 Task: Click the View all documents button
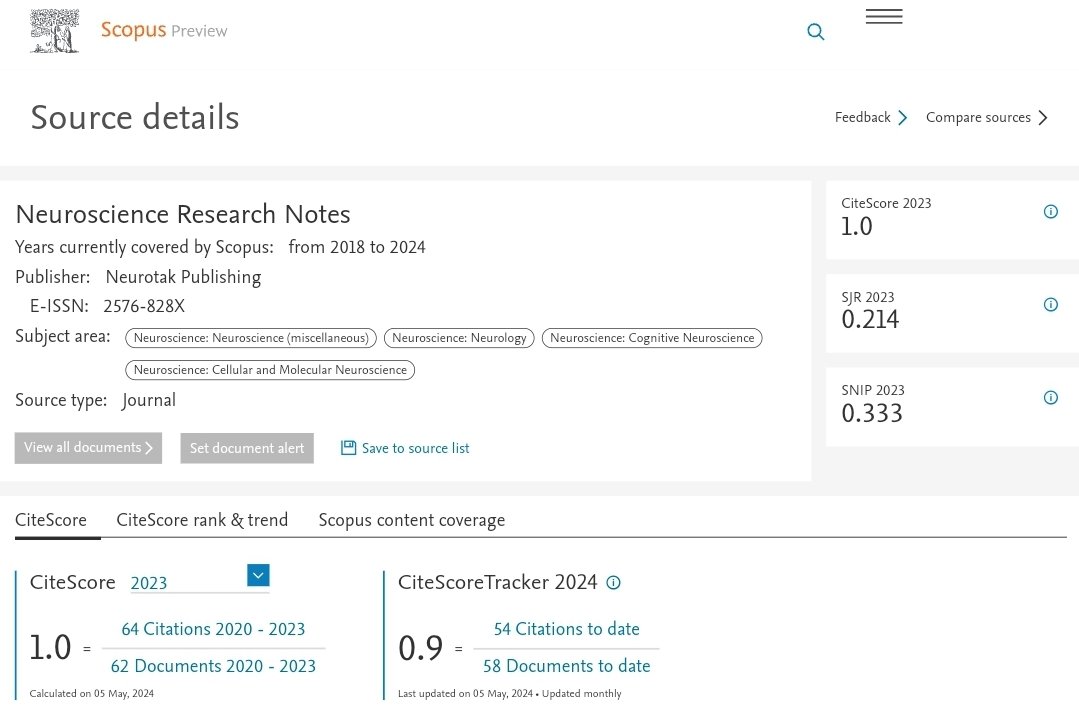point(88,448)
